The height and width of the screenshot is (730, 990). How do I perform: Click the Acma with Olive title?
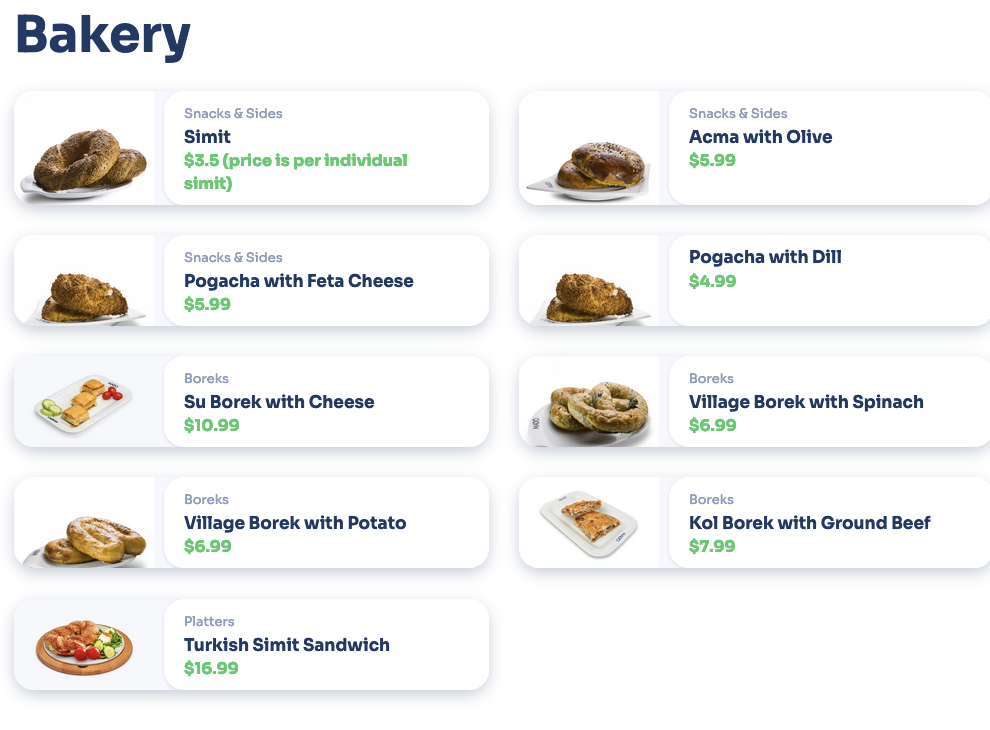[x=760, y=137]
